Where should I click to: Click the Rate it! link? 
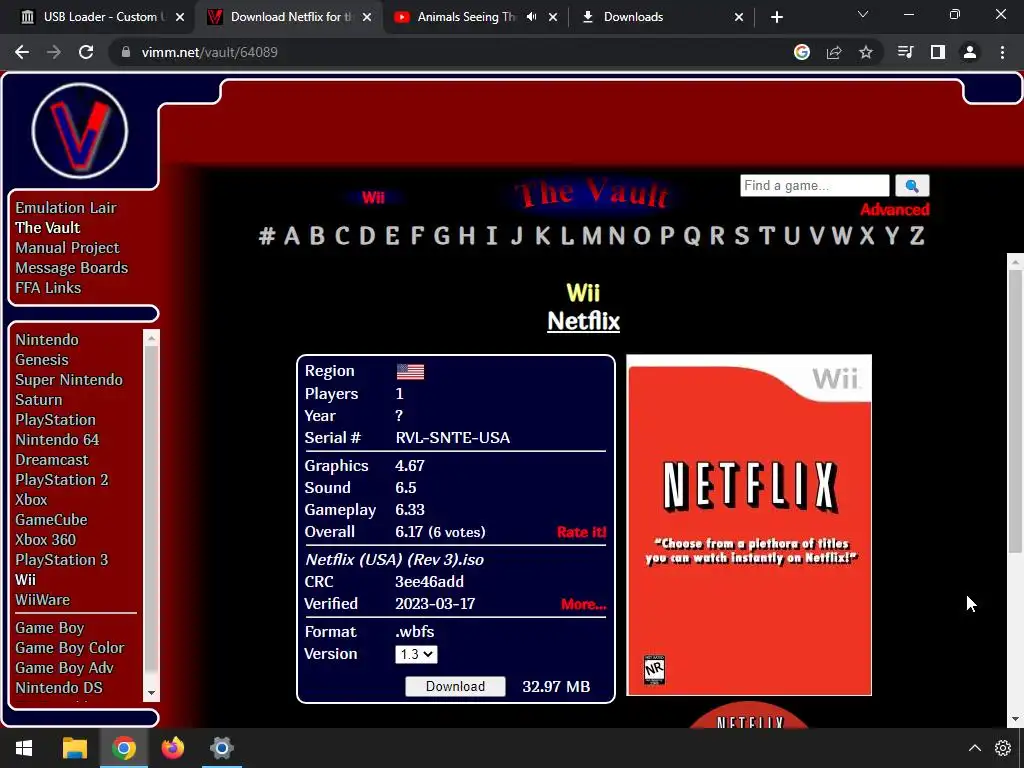581,532
